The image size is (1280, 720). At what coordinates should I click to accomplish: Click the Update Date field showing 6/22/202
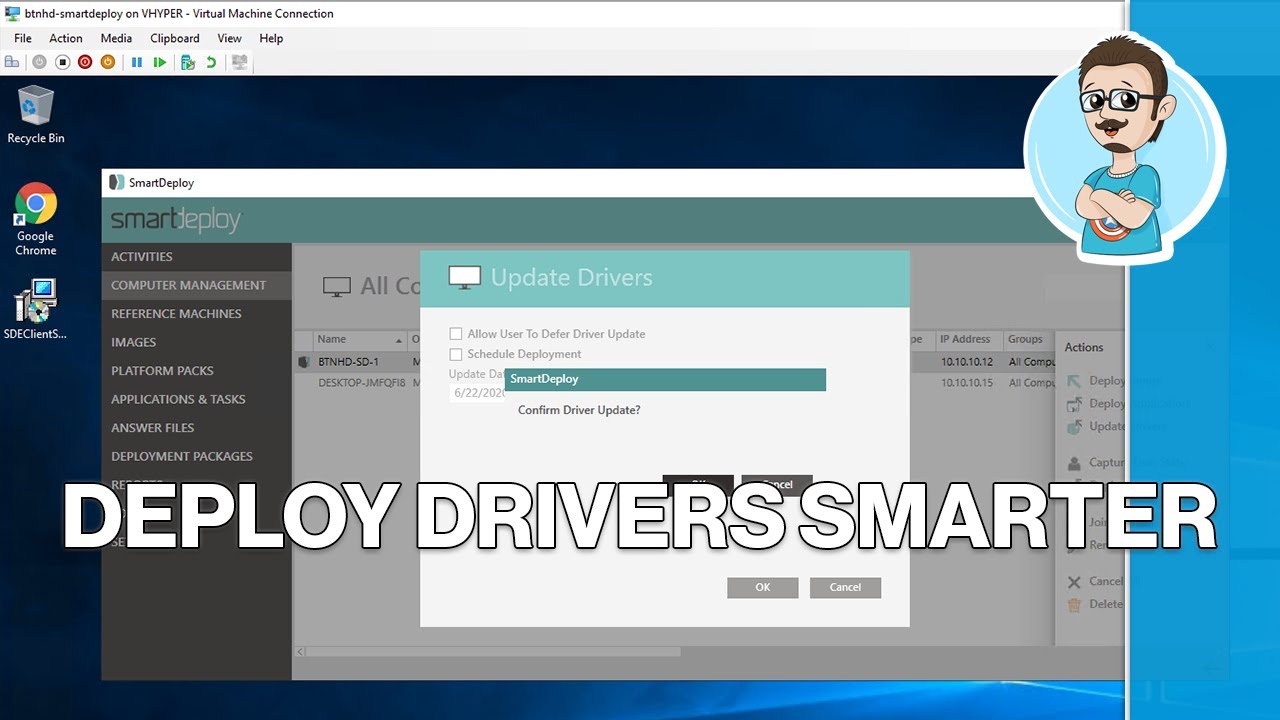coord(478,393)
